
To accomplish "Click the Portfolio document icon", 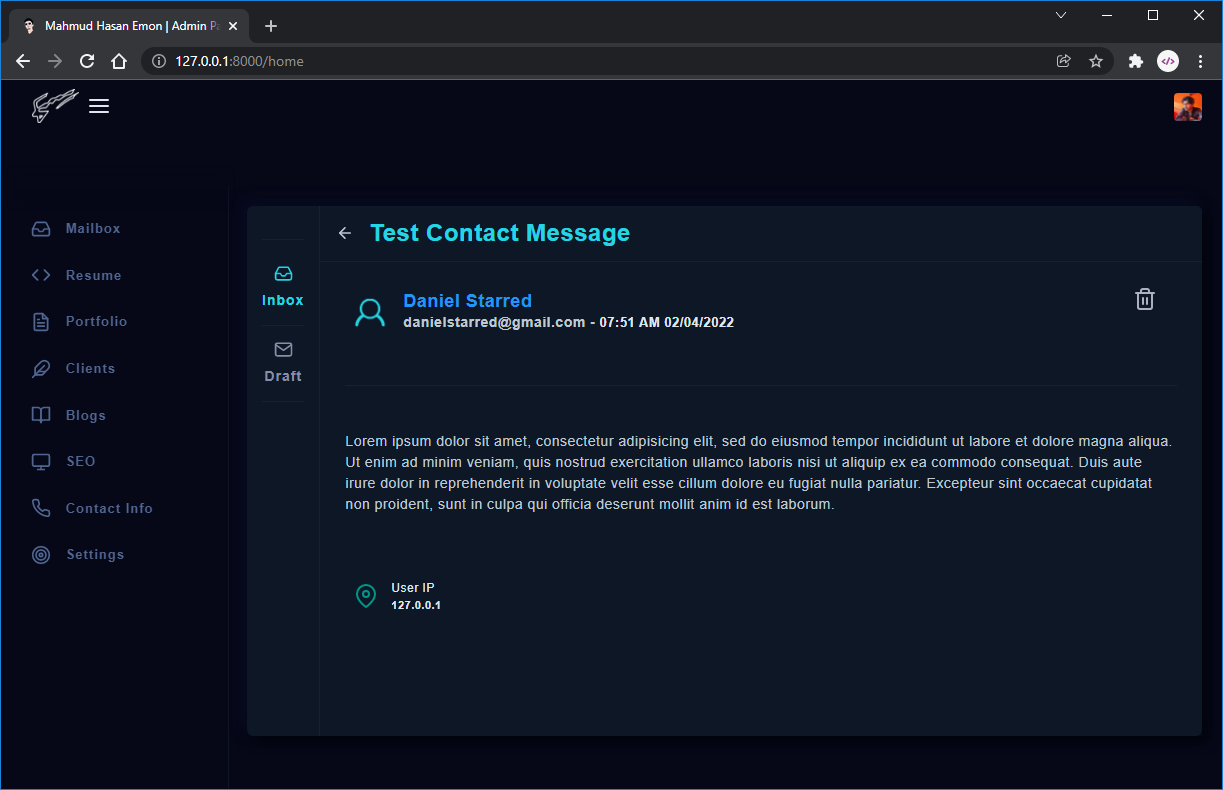I will coord(41,322).
